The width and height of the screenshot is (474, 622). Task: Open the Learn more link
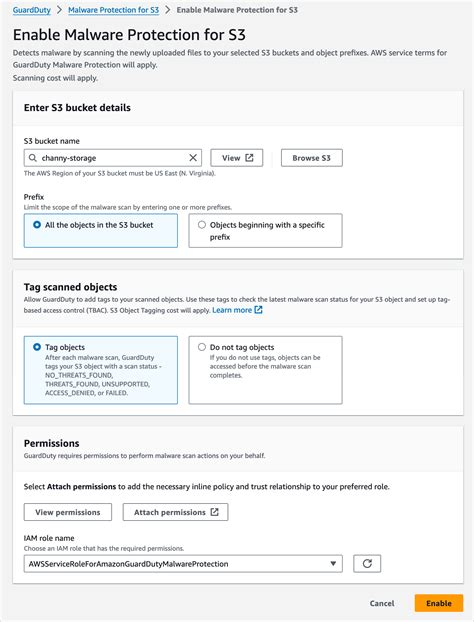[x=232, y=310]
